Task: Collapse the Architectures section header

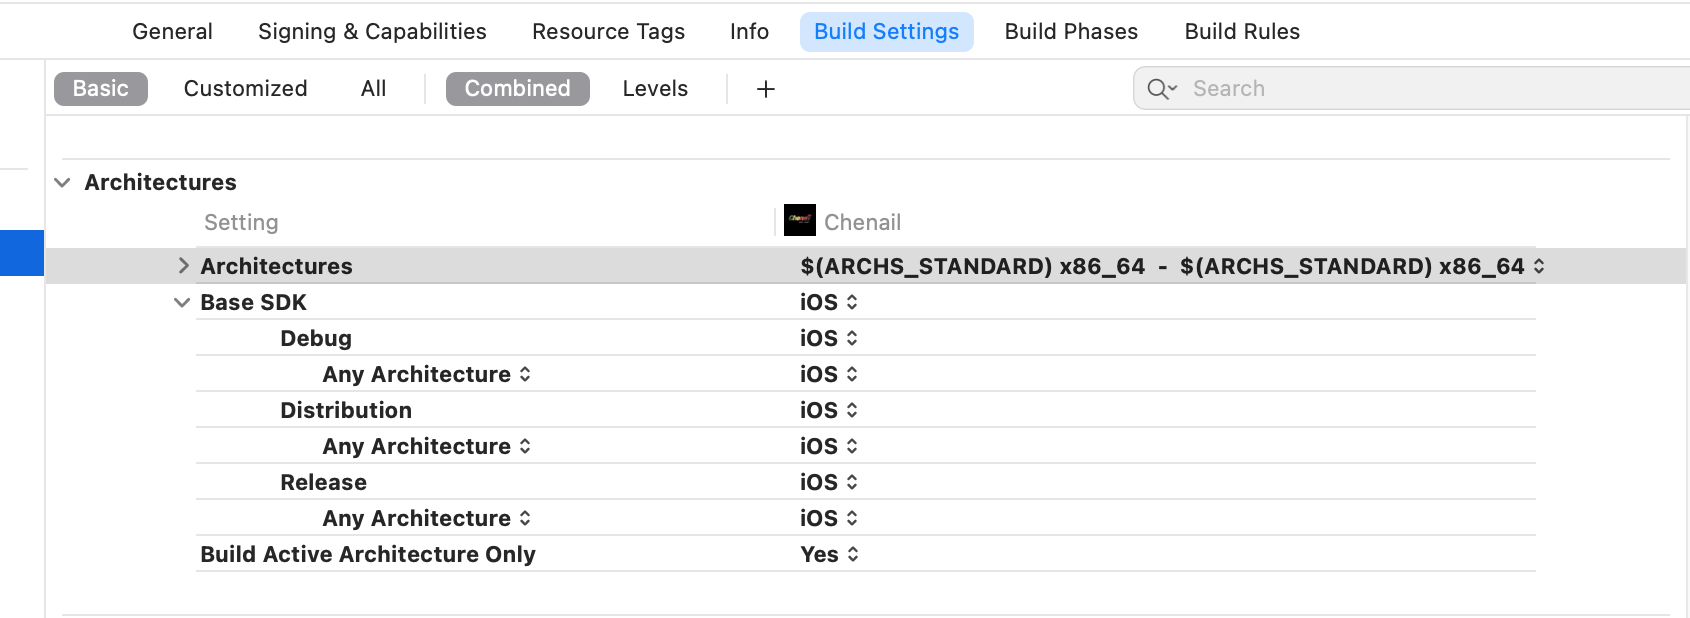Action: (62, 182)
